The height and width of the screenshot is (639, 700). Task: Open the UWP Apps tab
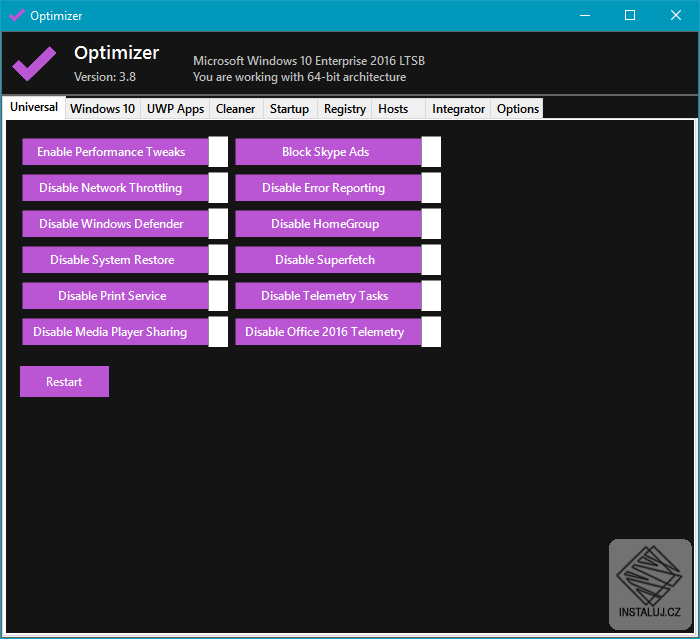175,109
